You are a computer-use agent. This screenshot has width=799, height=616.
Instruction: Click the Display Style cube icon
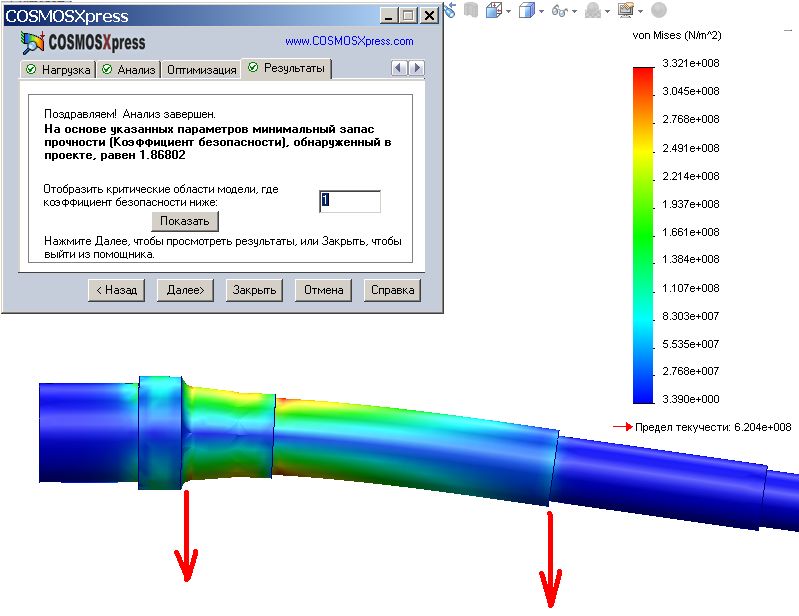click(x=526, y=10)
